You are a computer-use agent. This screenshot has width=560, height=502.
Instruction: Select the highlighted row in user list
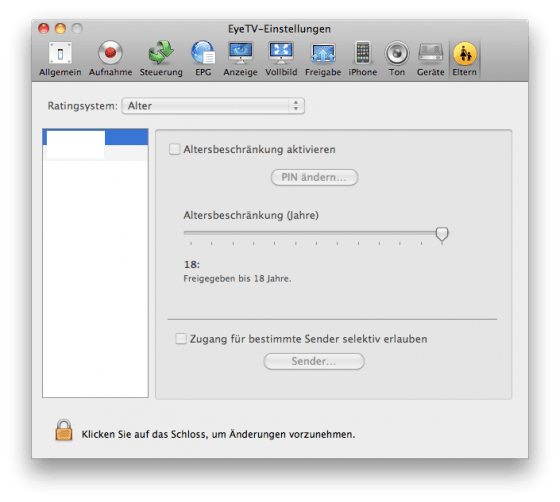95,137
